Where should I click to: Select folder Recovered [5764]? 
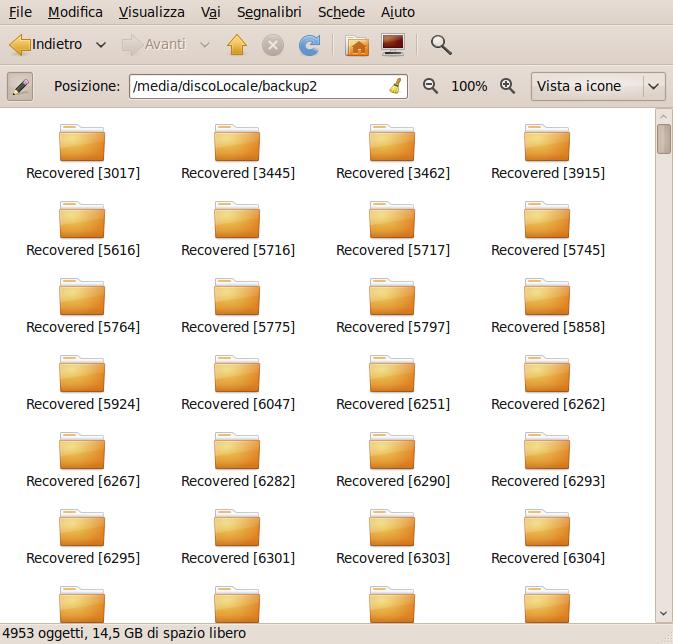(82, 307)
